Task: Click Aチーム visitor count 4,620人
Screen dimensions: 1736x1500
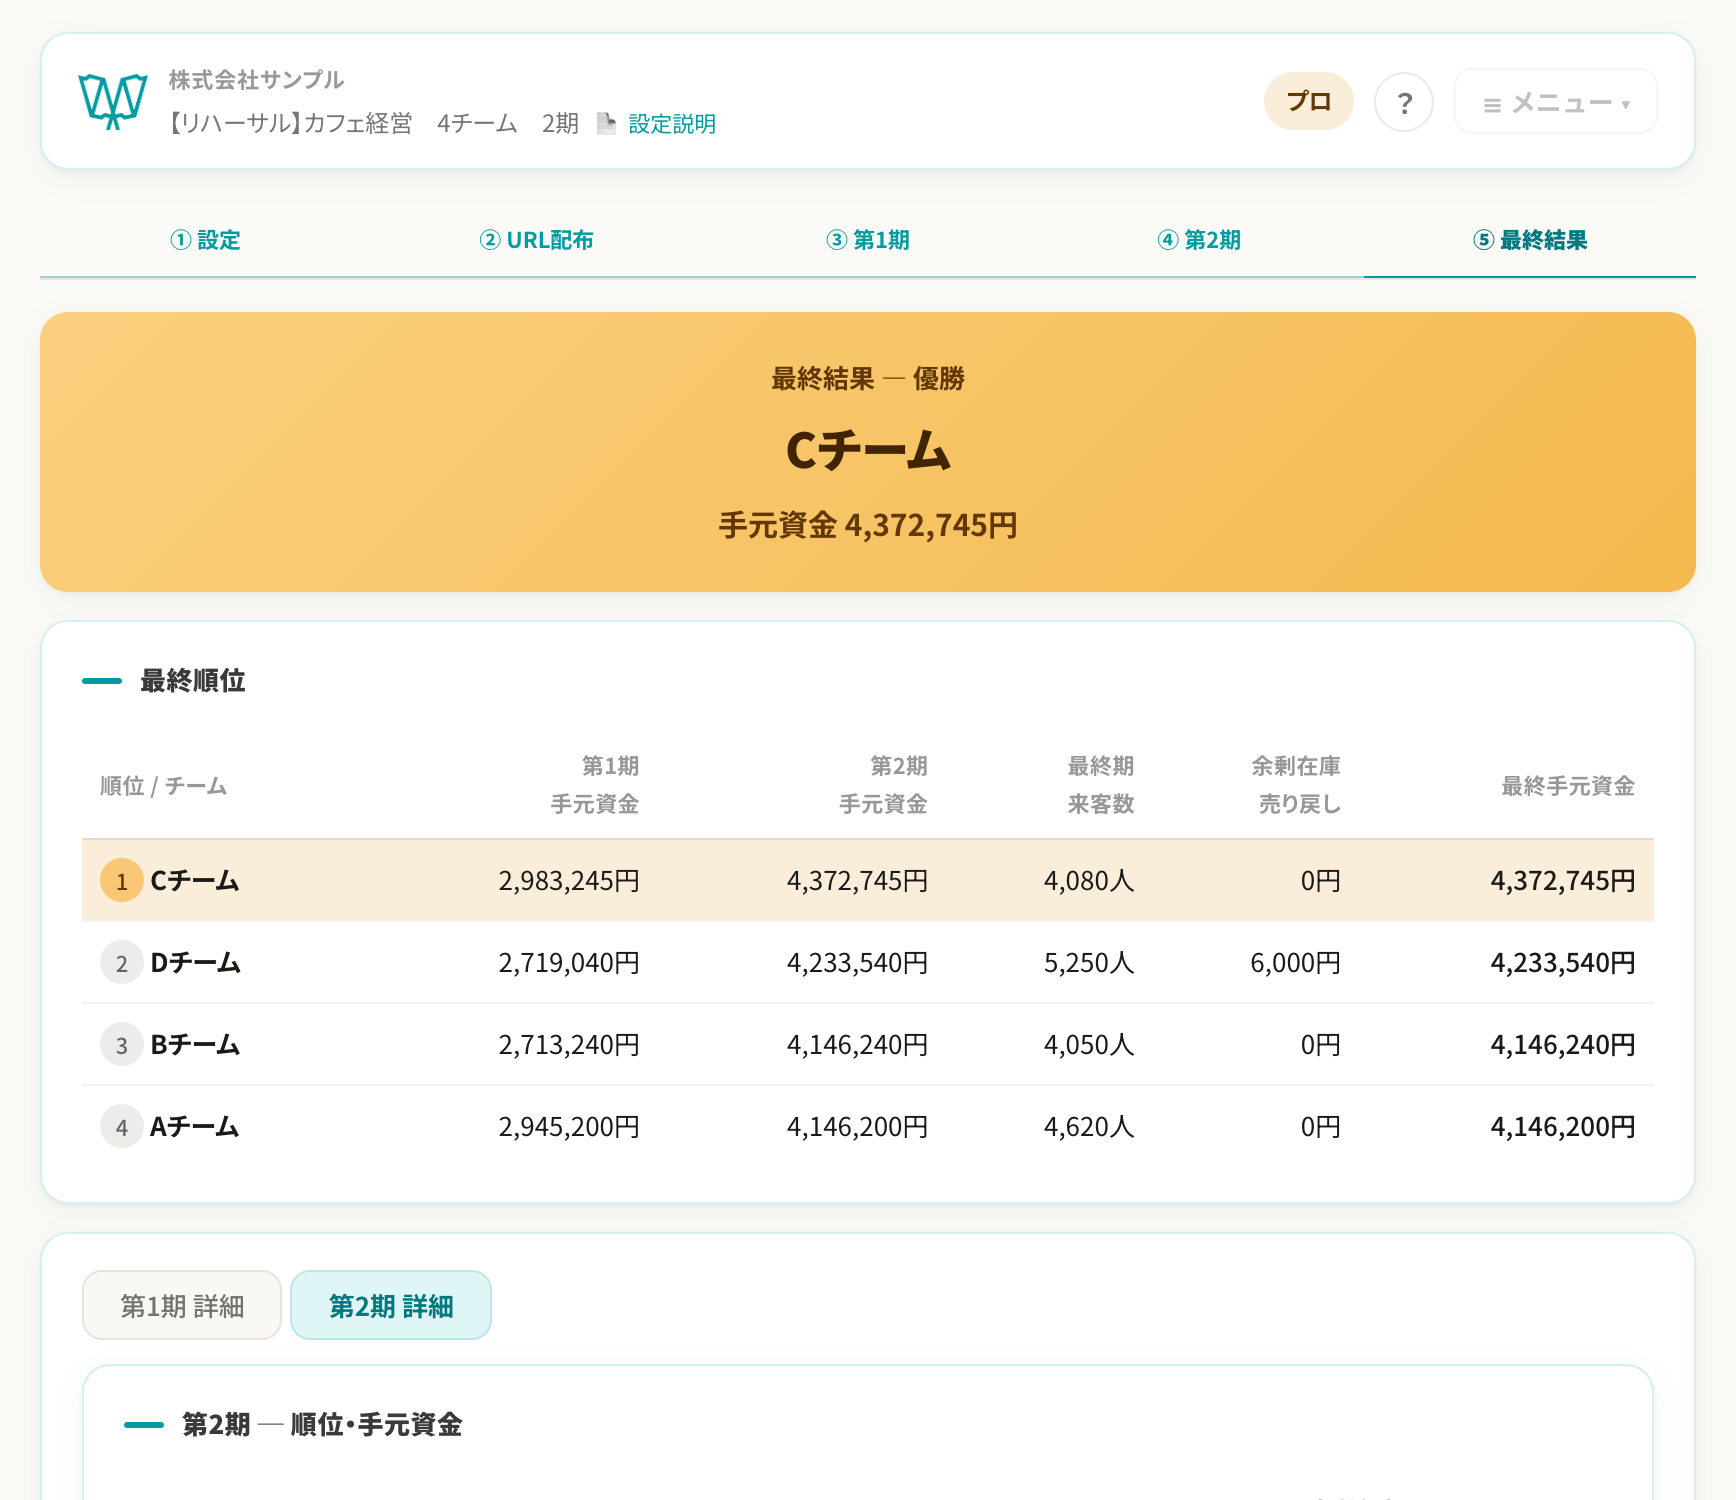Action: (x=1089, y=1126)
